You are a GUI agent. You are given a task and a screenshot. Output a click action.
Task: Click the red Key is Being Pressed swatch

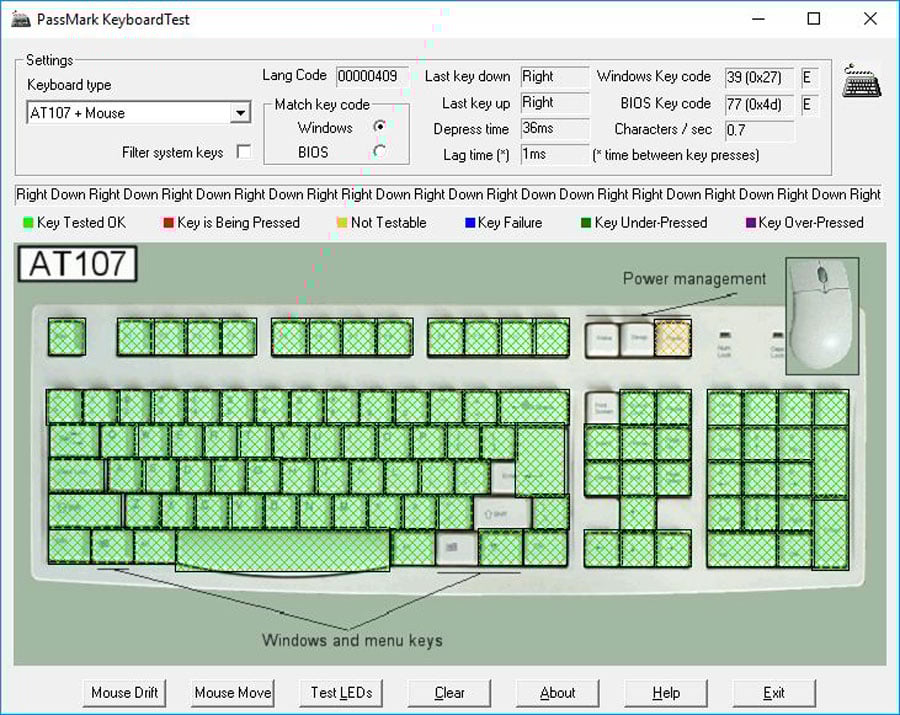pos(168,223)
